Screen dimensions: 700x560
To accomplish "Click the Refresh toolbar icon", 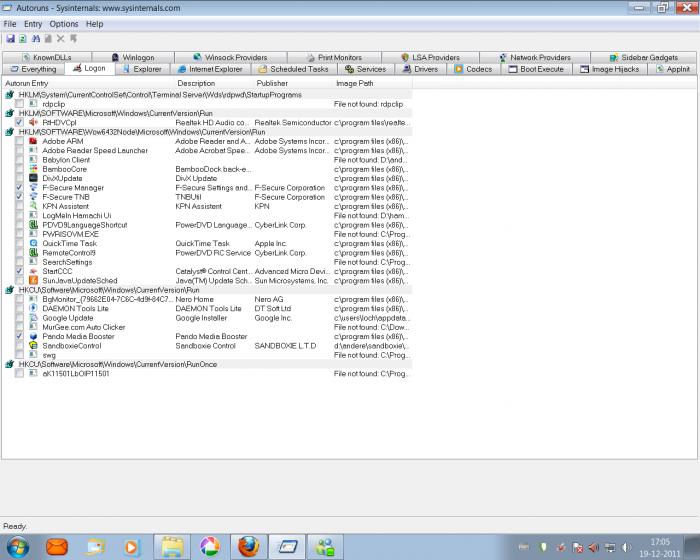I will tap(22, 39).
